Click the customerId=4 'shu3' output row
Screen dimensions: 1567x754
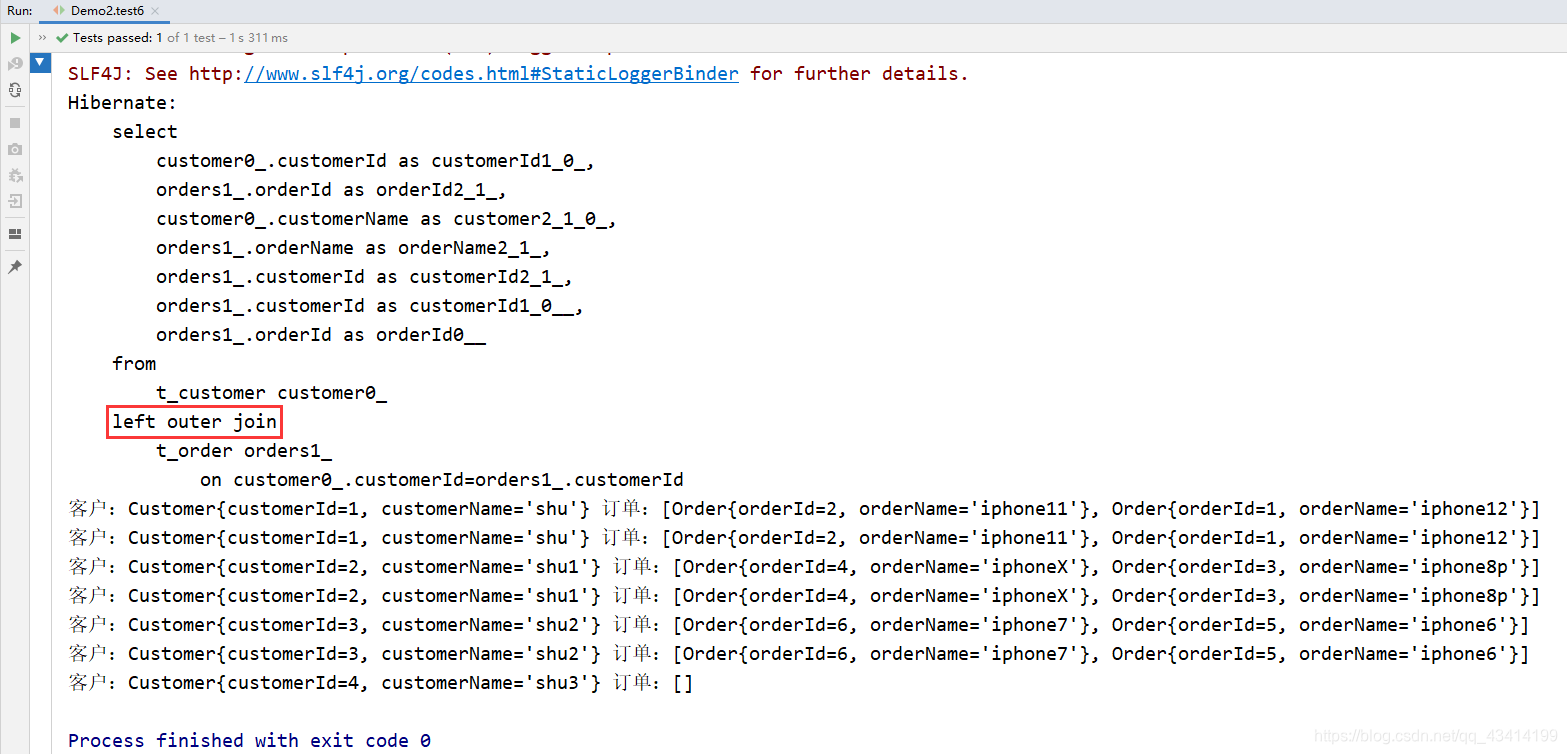tap(380, 683)
